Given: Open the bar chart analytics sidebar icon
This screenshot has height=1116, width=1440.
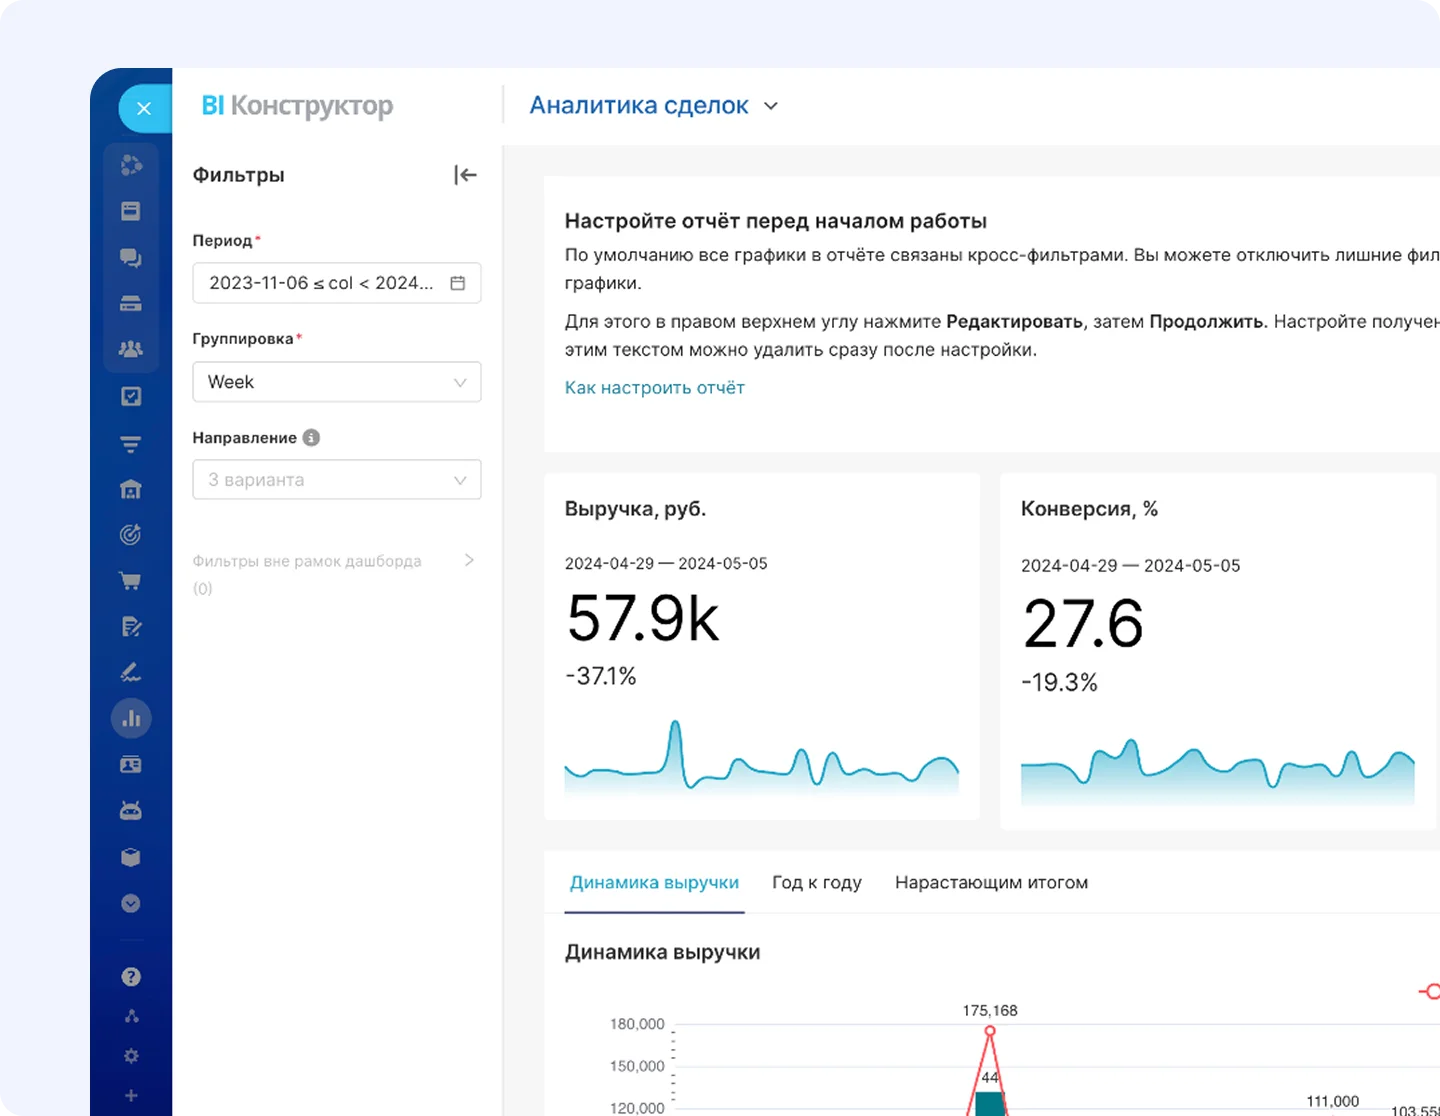Looking at the screenshot, I should pos(131,718).
